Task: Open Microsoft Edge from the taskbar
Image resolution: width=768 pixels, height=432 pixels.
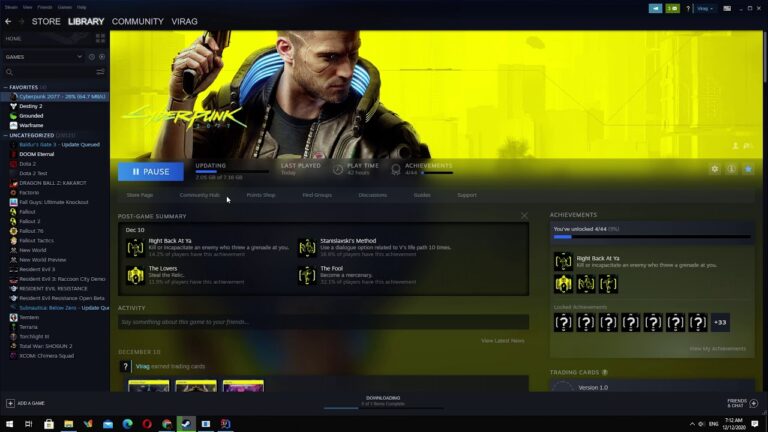Action: tap(127, 424)
